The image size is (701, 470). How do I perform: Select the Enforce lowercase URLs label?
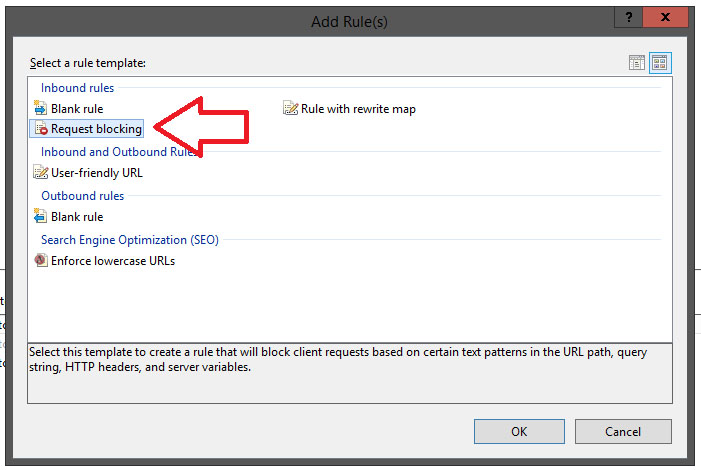[x=113, y=261]
